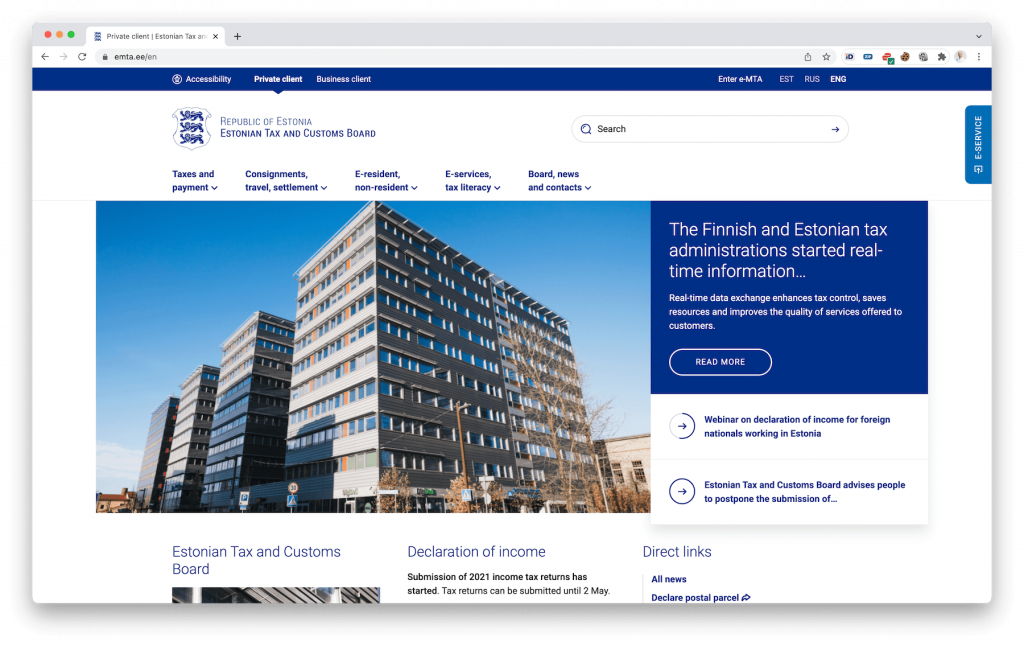
Task: Expand the Taxes and payment menu
Action: click(194, 181)
